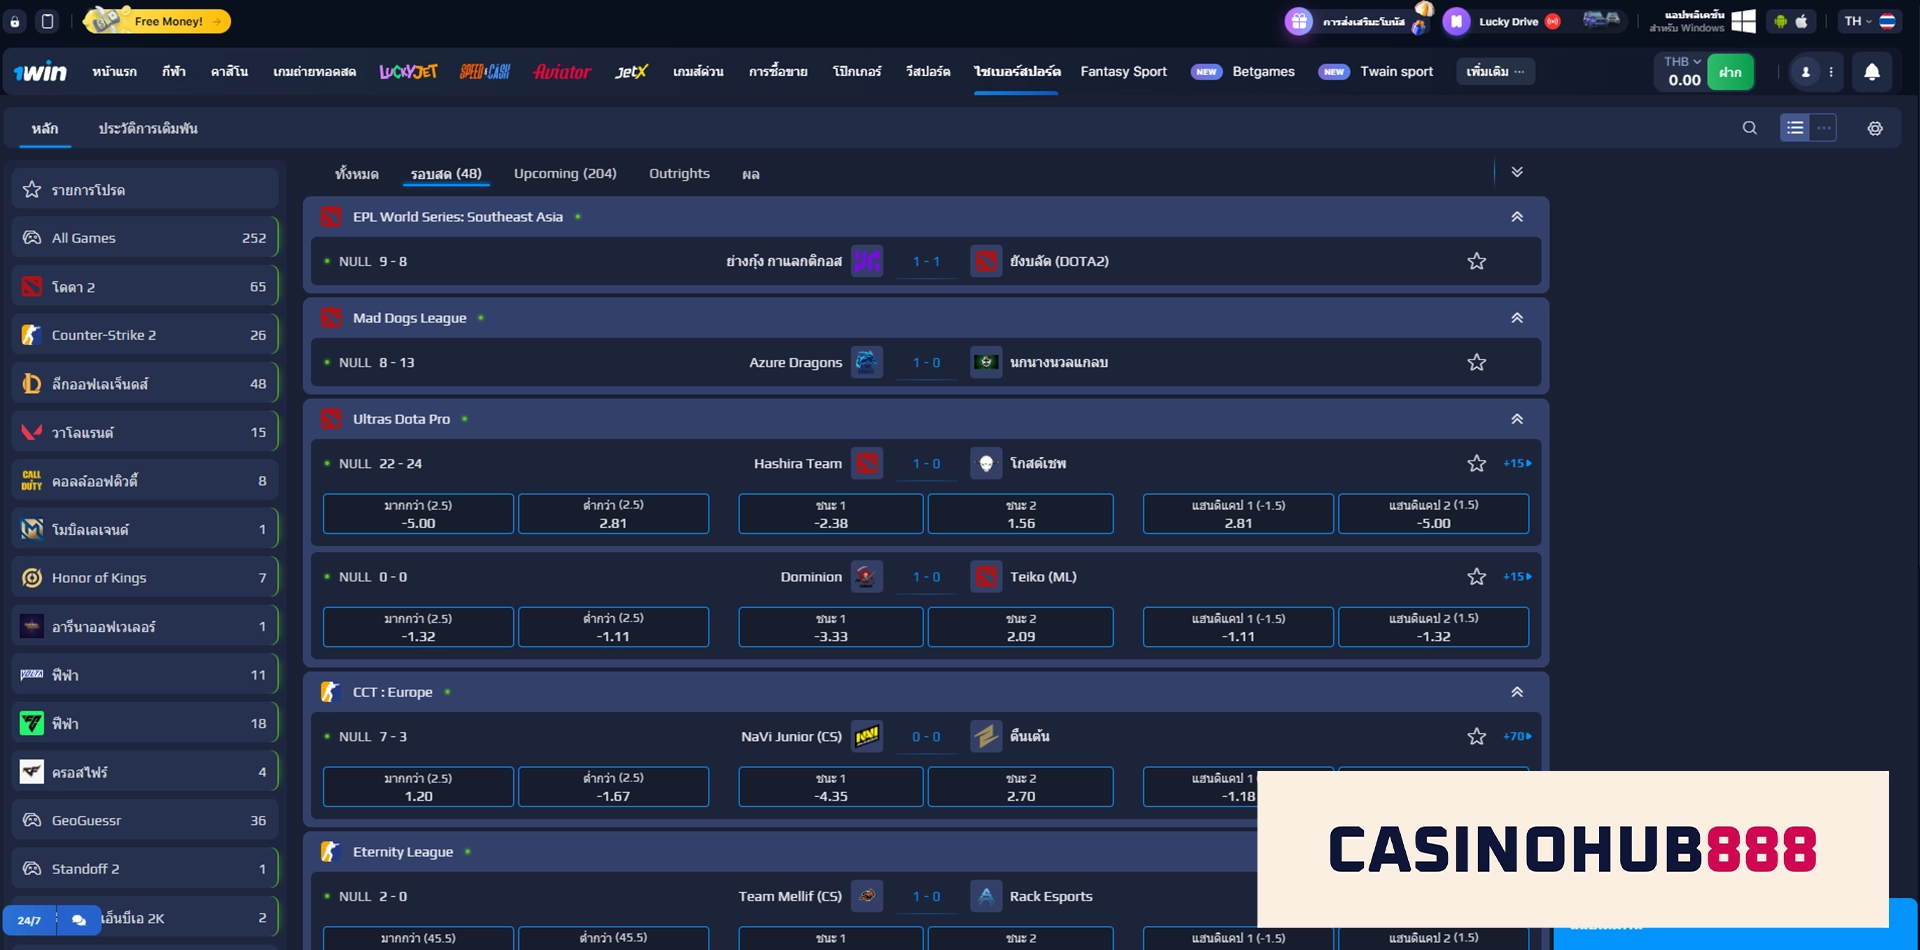This screenshot has height=950, width=1920.
Task: Click the Dominion team logo
Action: point(867,576)
